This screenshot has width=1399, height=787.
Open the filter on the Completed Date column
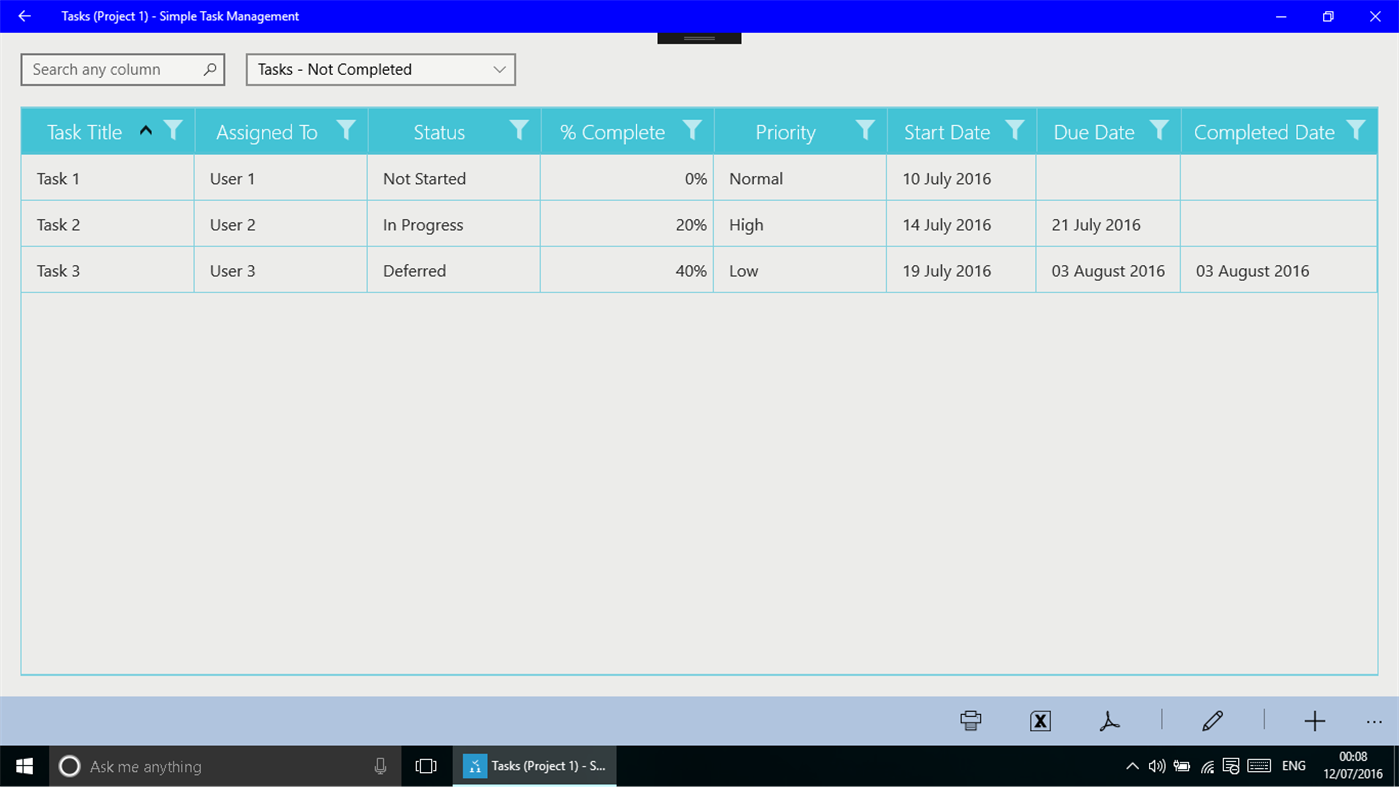click(1356, 130)
